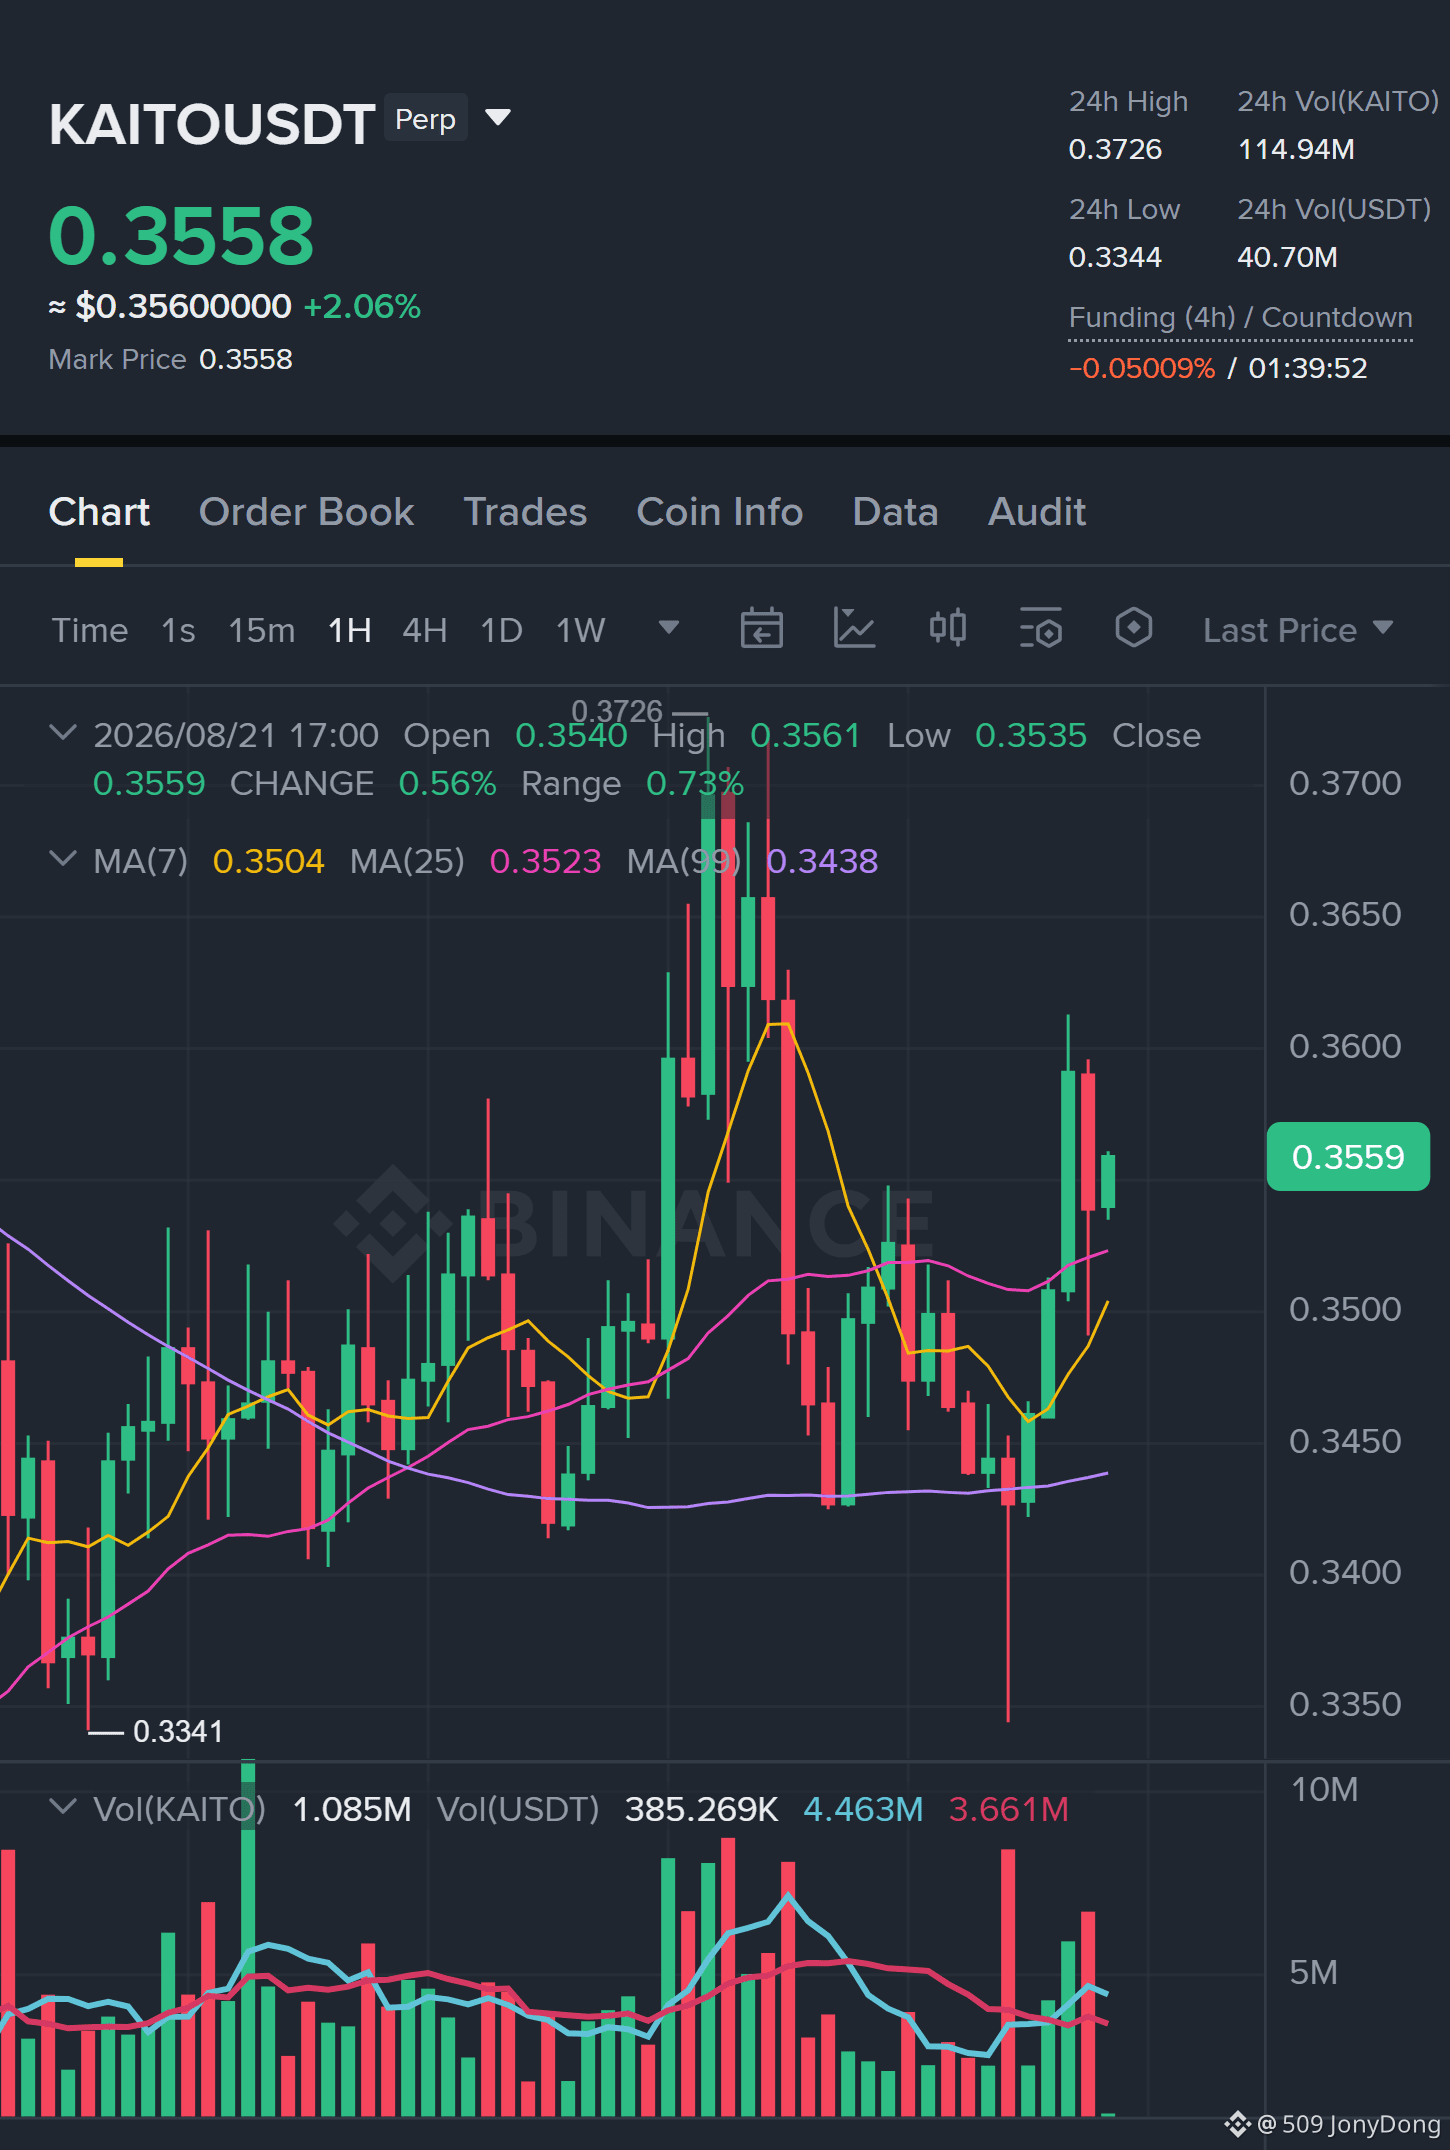Select the 4H interval

coord(425,630)
